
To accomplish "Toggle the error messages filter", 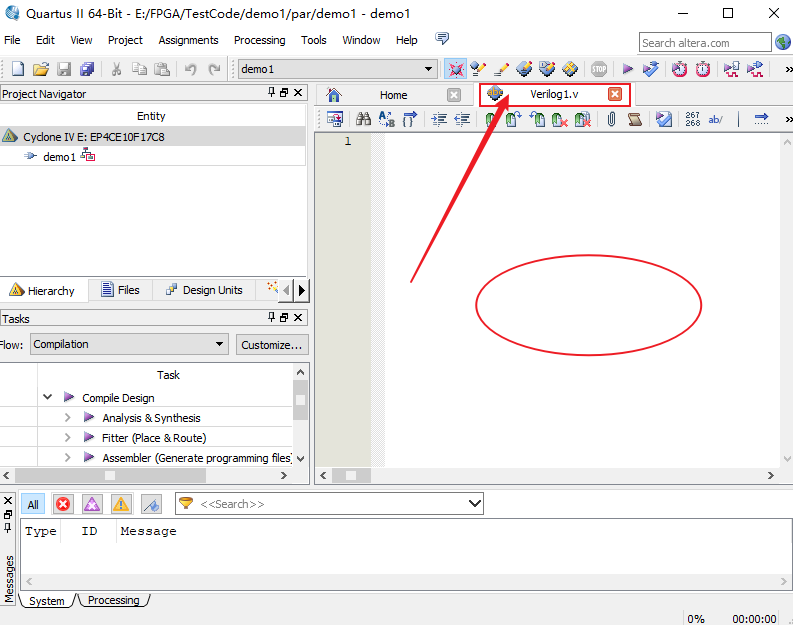I will tap(63, 505).
